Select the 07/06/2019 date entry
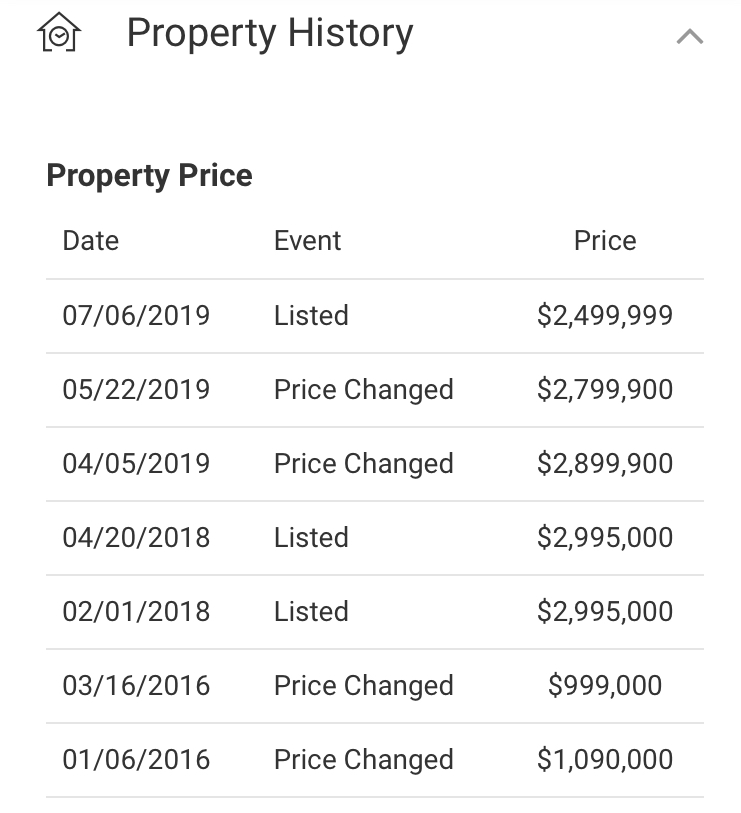 [x=136, y=316]
